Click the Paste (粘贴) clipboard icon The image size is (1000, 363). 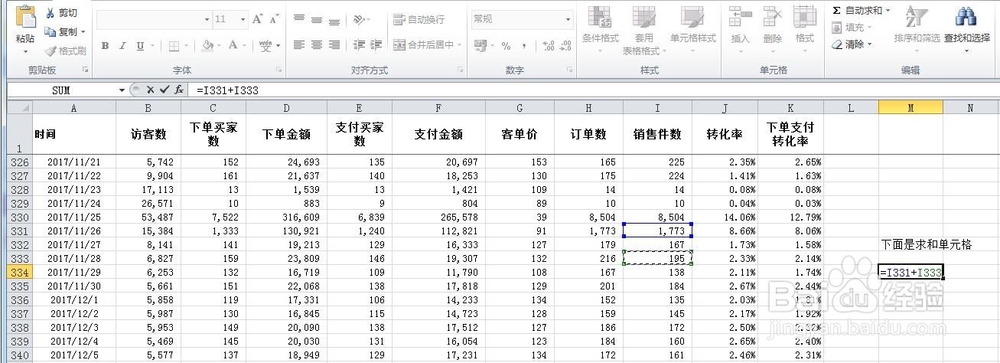pyautogui.click(x=26, y=17)
